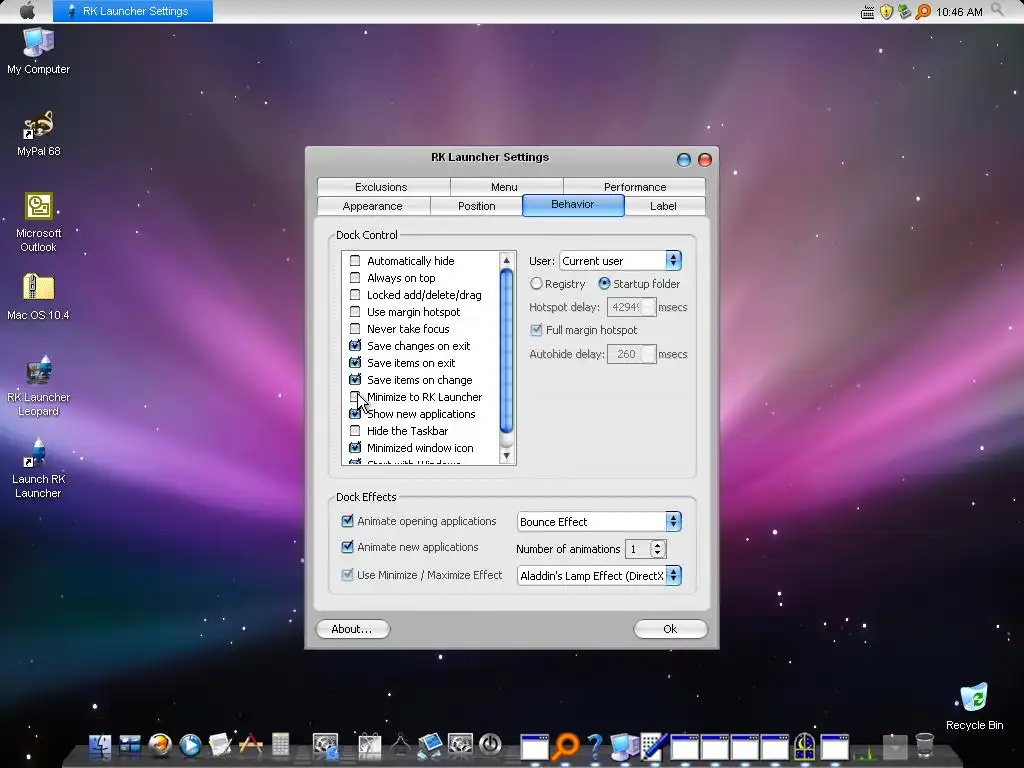This screenshot has height=768, width=1024.
Task: Uncheck Save items on change
Action: click(355, 379)
